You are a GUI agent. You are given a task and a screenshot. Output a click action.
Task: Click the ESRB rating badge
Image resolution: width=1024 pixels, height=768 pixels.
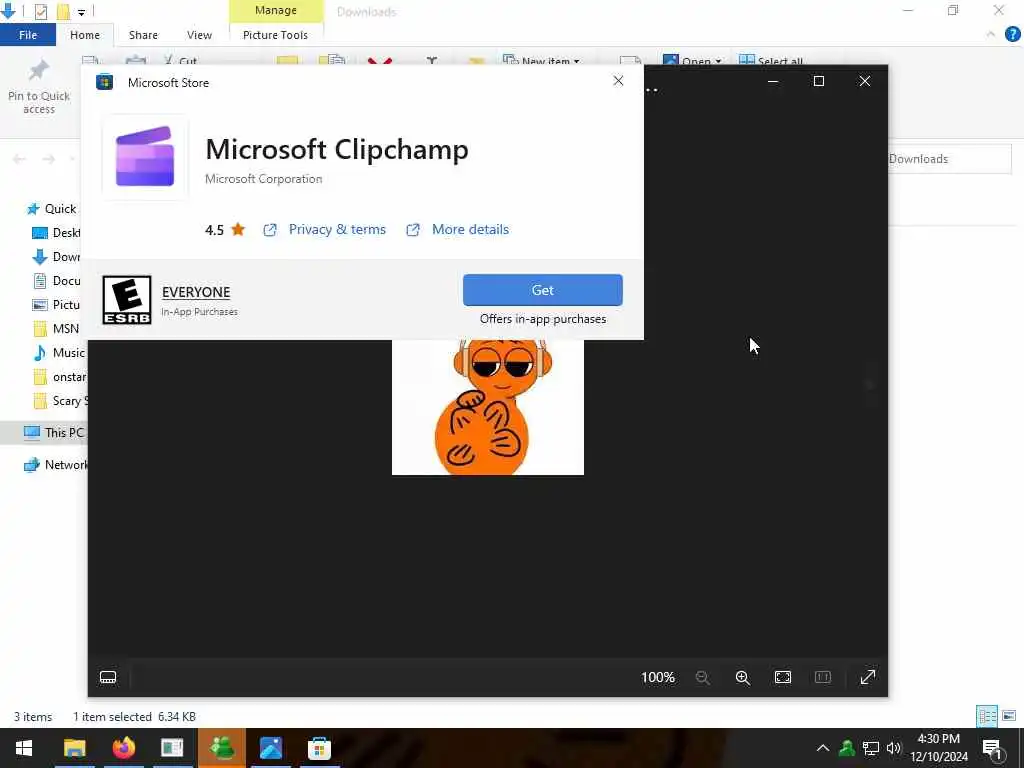[127, 300]
